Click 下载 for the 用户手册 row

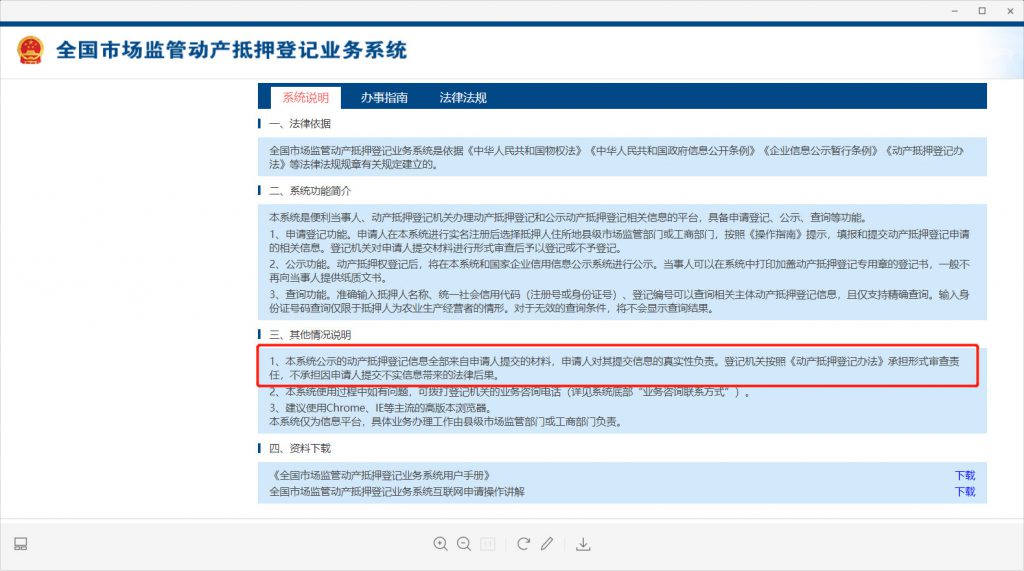click(965, 476)
